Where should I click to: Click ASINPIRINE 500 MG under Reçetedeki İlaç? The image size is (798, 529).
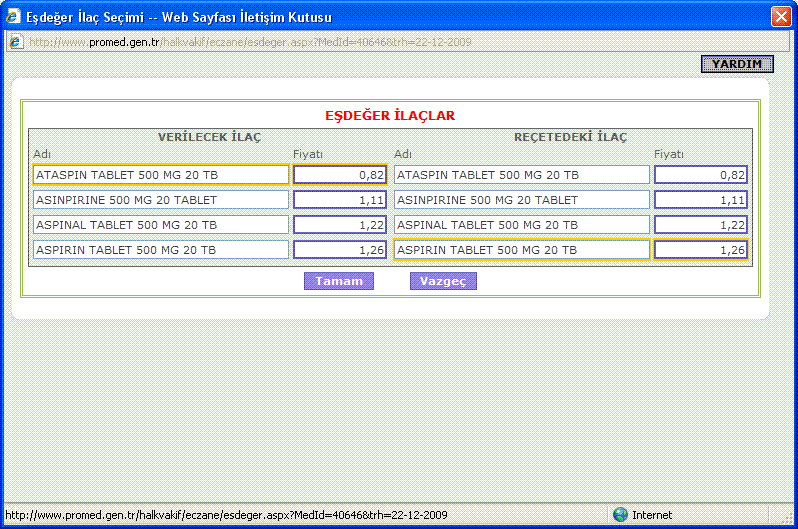[x=522, y=200]
